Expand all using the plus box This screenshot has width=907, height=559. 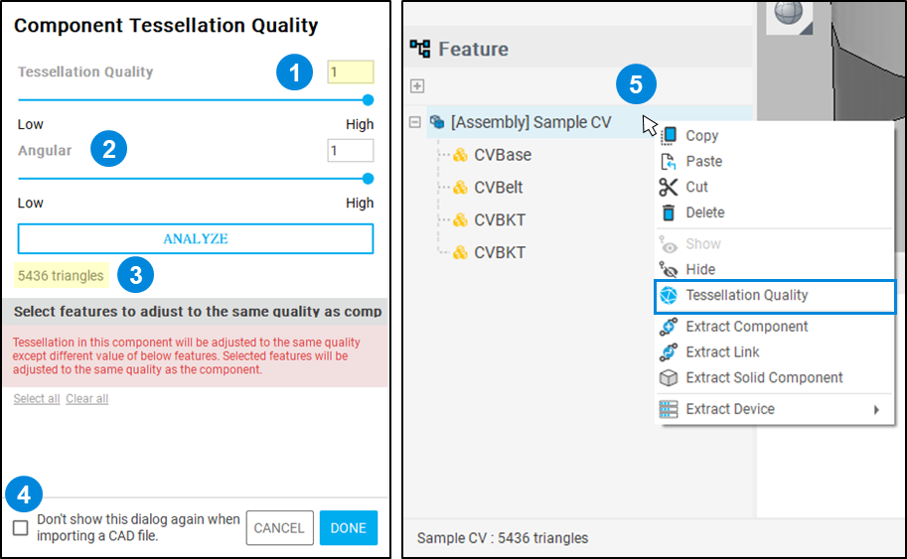417,86
